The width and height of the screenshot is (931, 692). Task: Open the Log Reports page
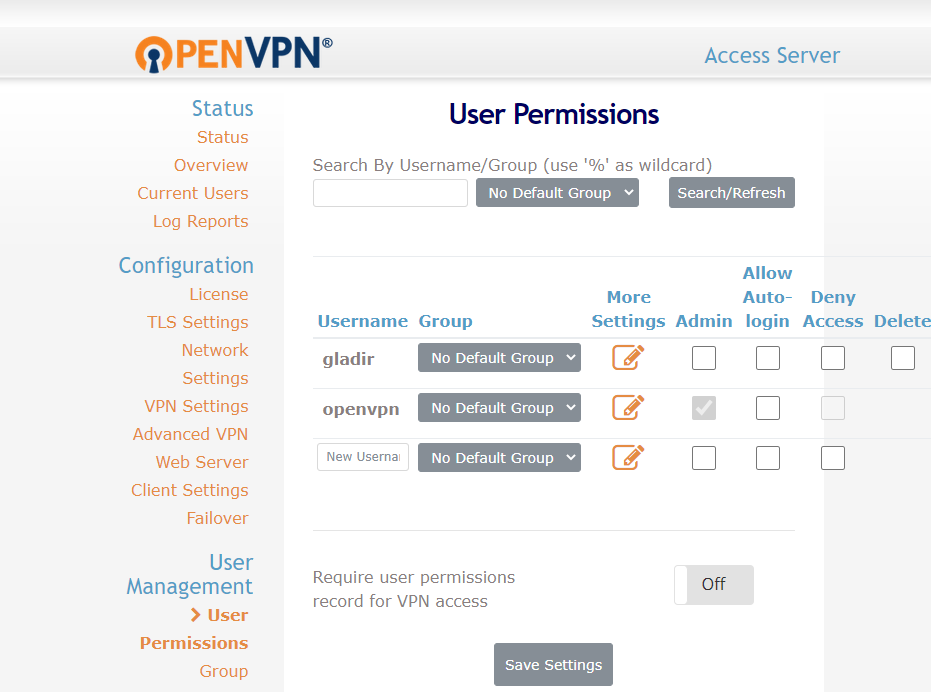(200, 221)
